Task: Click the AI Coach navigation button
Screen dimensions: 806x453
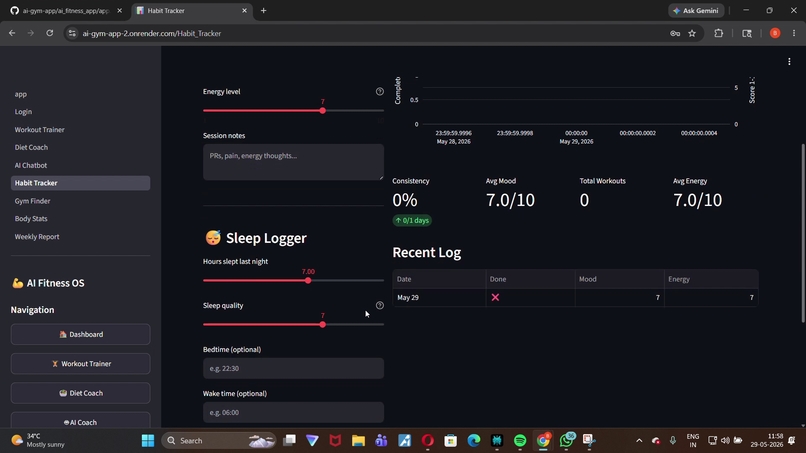Action: click(x=80, y=421)
